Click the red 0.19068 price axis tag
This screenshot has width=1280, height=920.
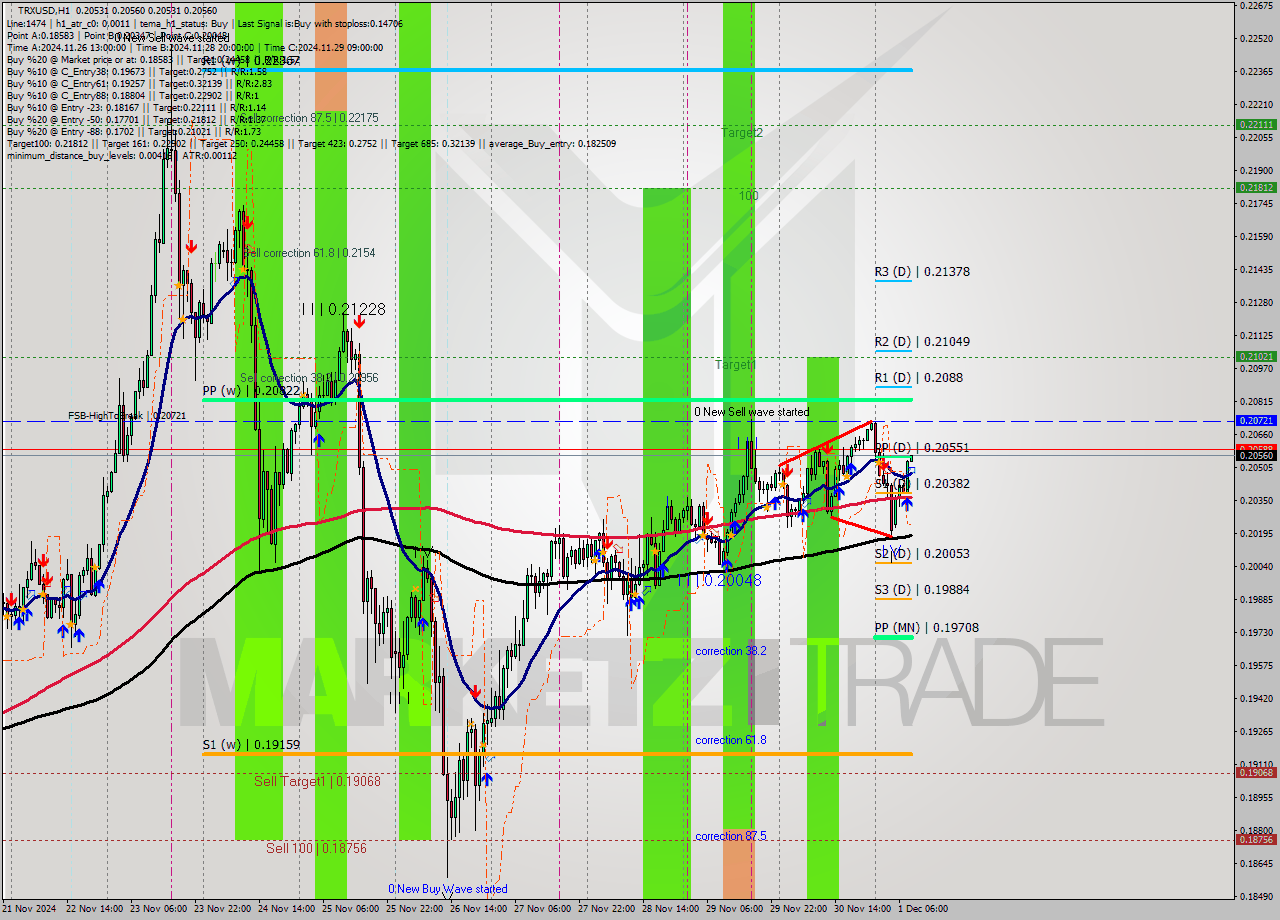[1257, 772]
